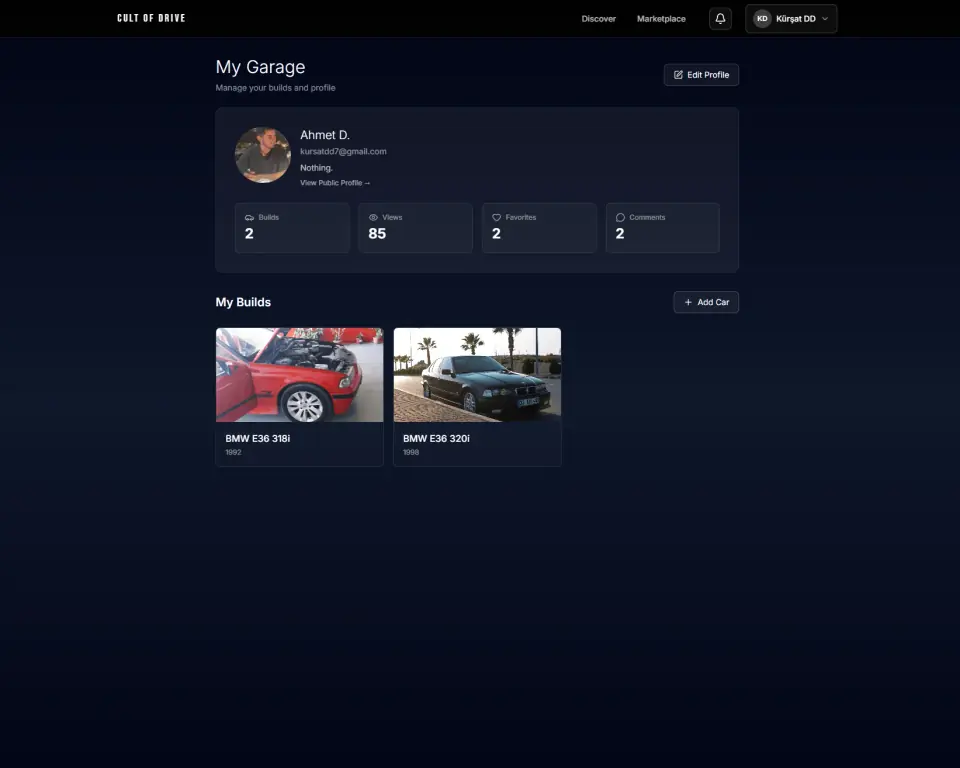Click the My Garage heading

(260, 67)
